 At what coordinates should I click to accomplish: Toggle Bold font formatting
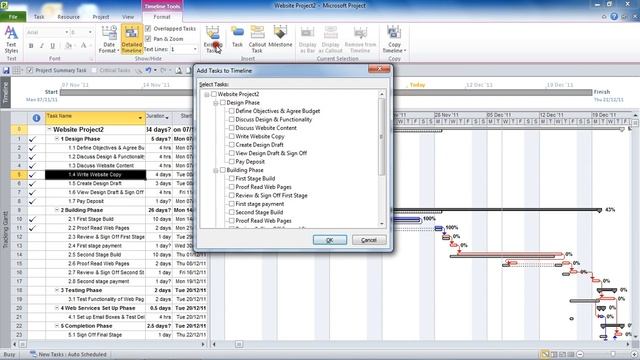[x=31, y=46]
